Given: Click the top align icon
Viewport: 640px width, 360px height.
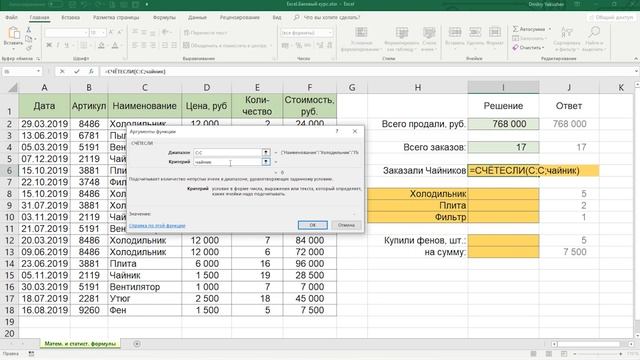Looking at the screenshot, I should [135, 32].
